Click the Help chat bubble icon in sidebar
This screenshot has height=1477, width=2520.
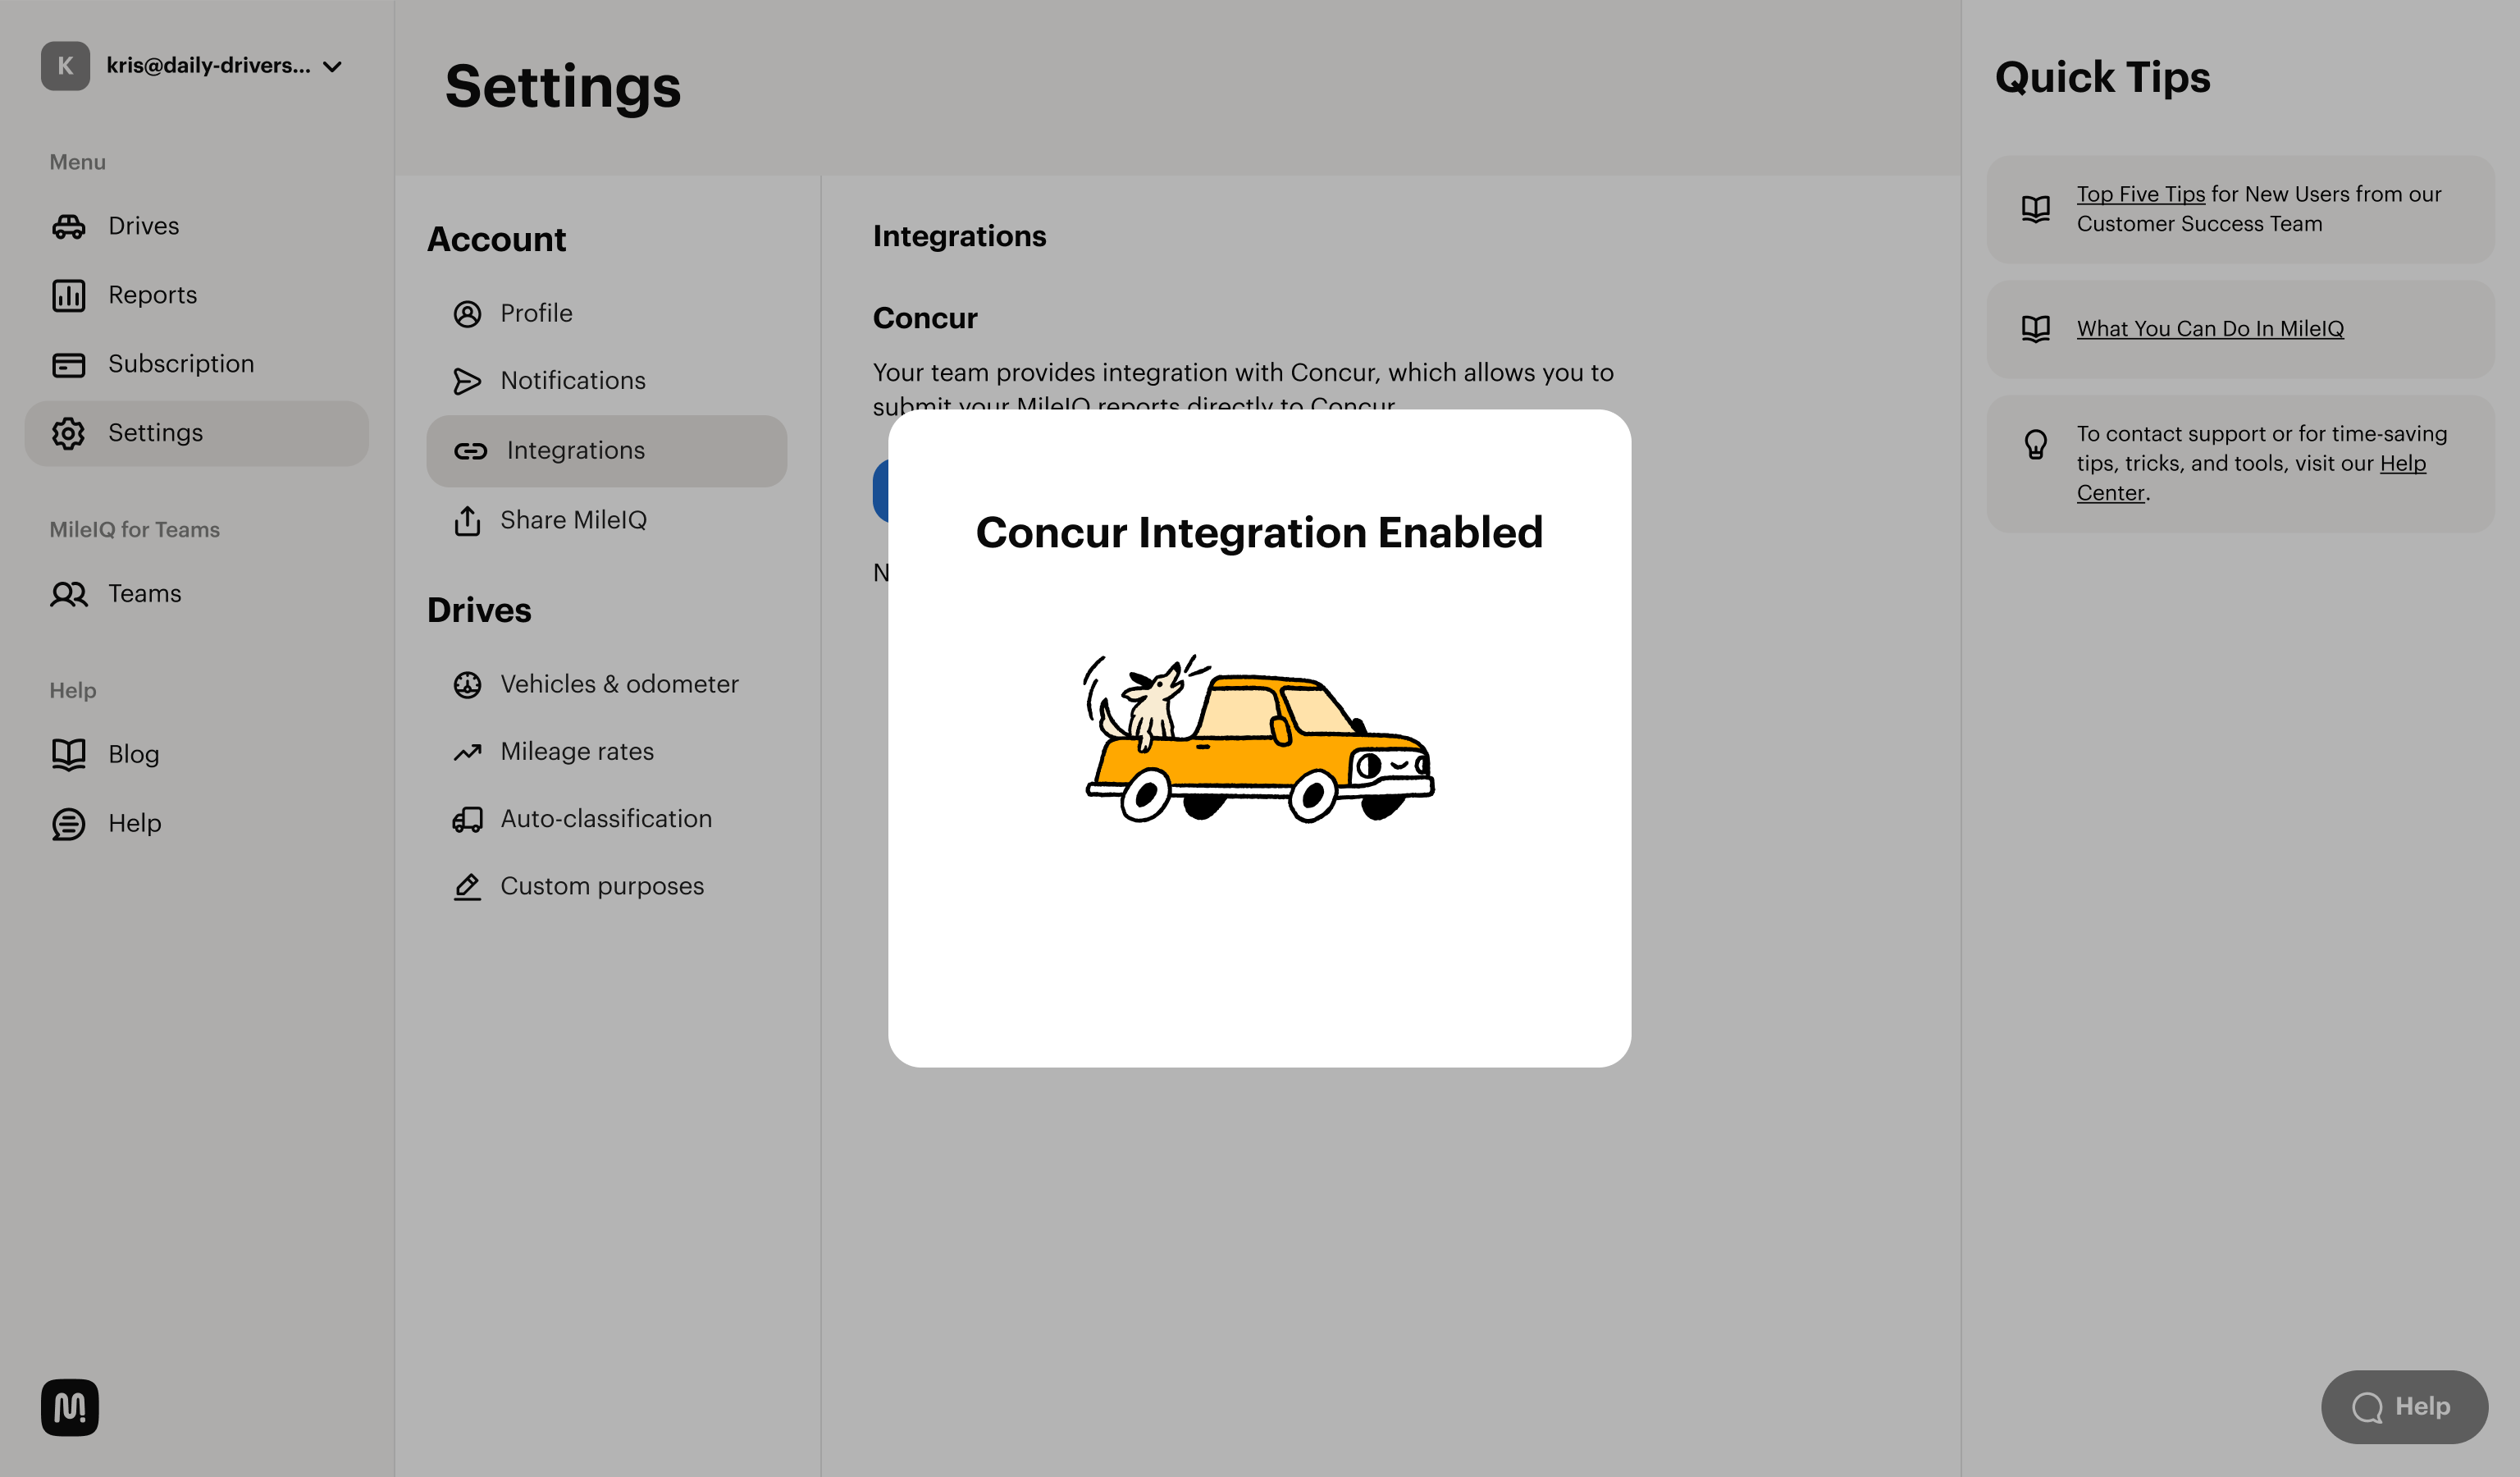coord(68,824)
